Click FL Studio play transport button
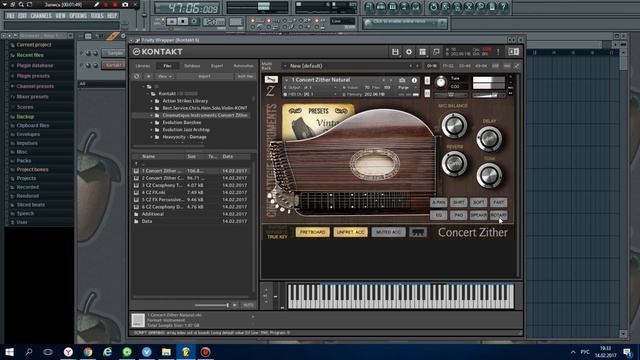This screenshot has width=640, height=360. pyautogui.click(x=172, y=21)
